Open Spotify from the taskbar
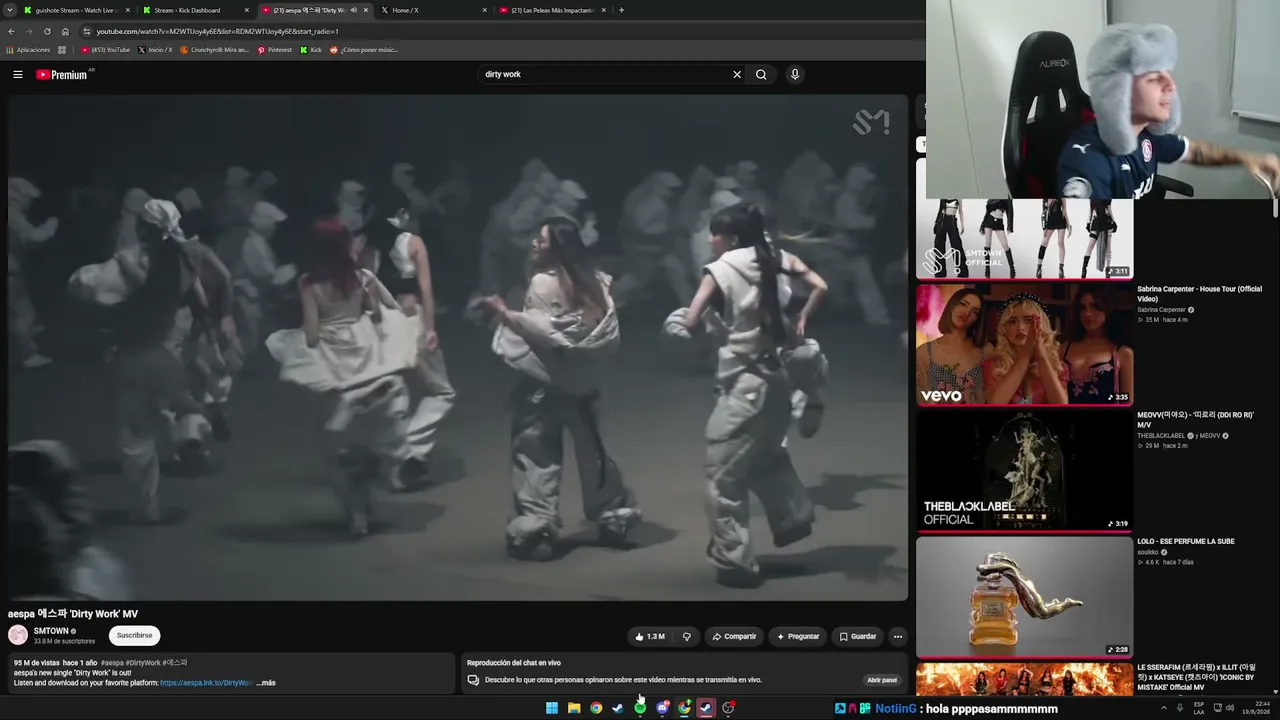This screenshot has height=720, width=1280. pyautogui.click(x=640, y=708)
